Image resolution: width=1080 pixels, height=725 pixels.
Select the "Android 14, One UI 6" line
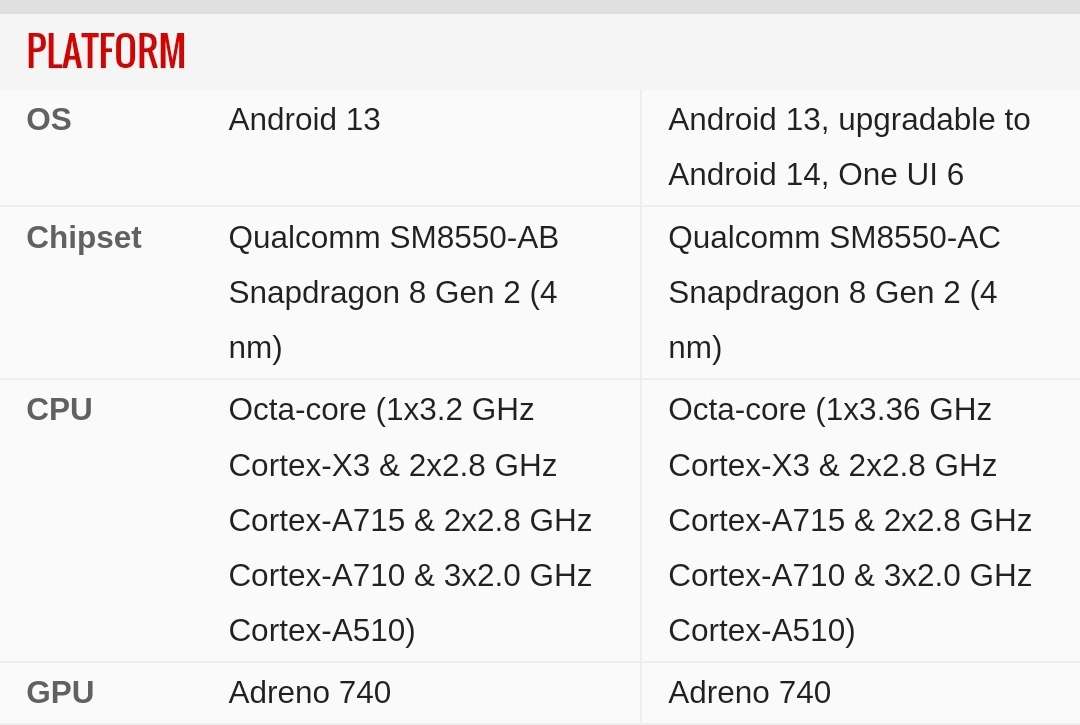click(815, 175)
